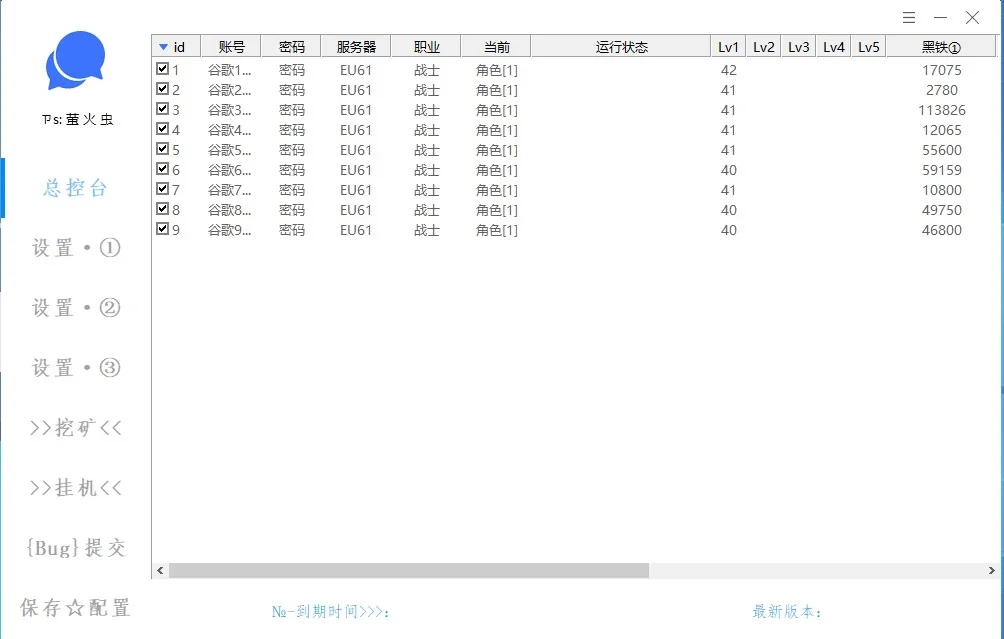This screenshot has height=639, width=1004.
Task: Uncheck the row 8 checkbox
Action: point(163,209)
